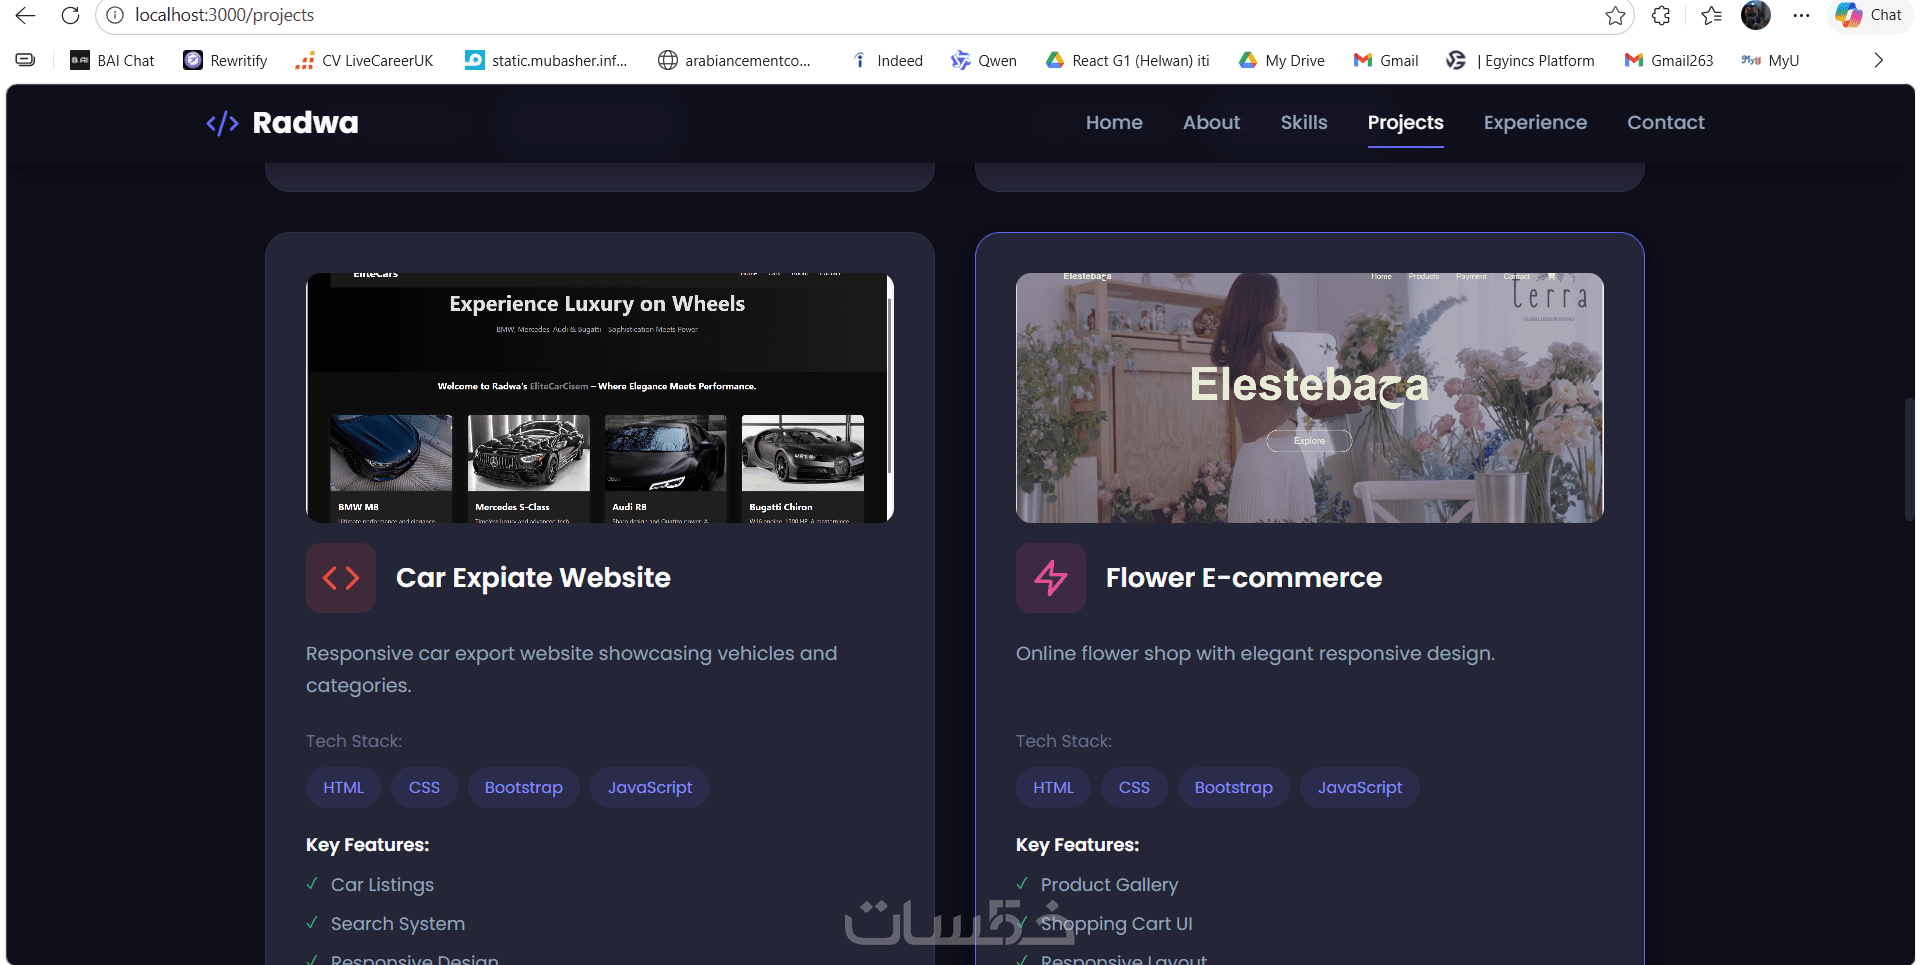Open the CV LiveCareerUK bookmark

(364, 60)
